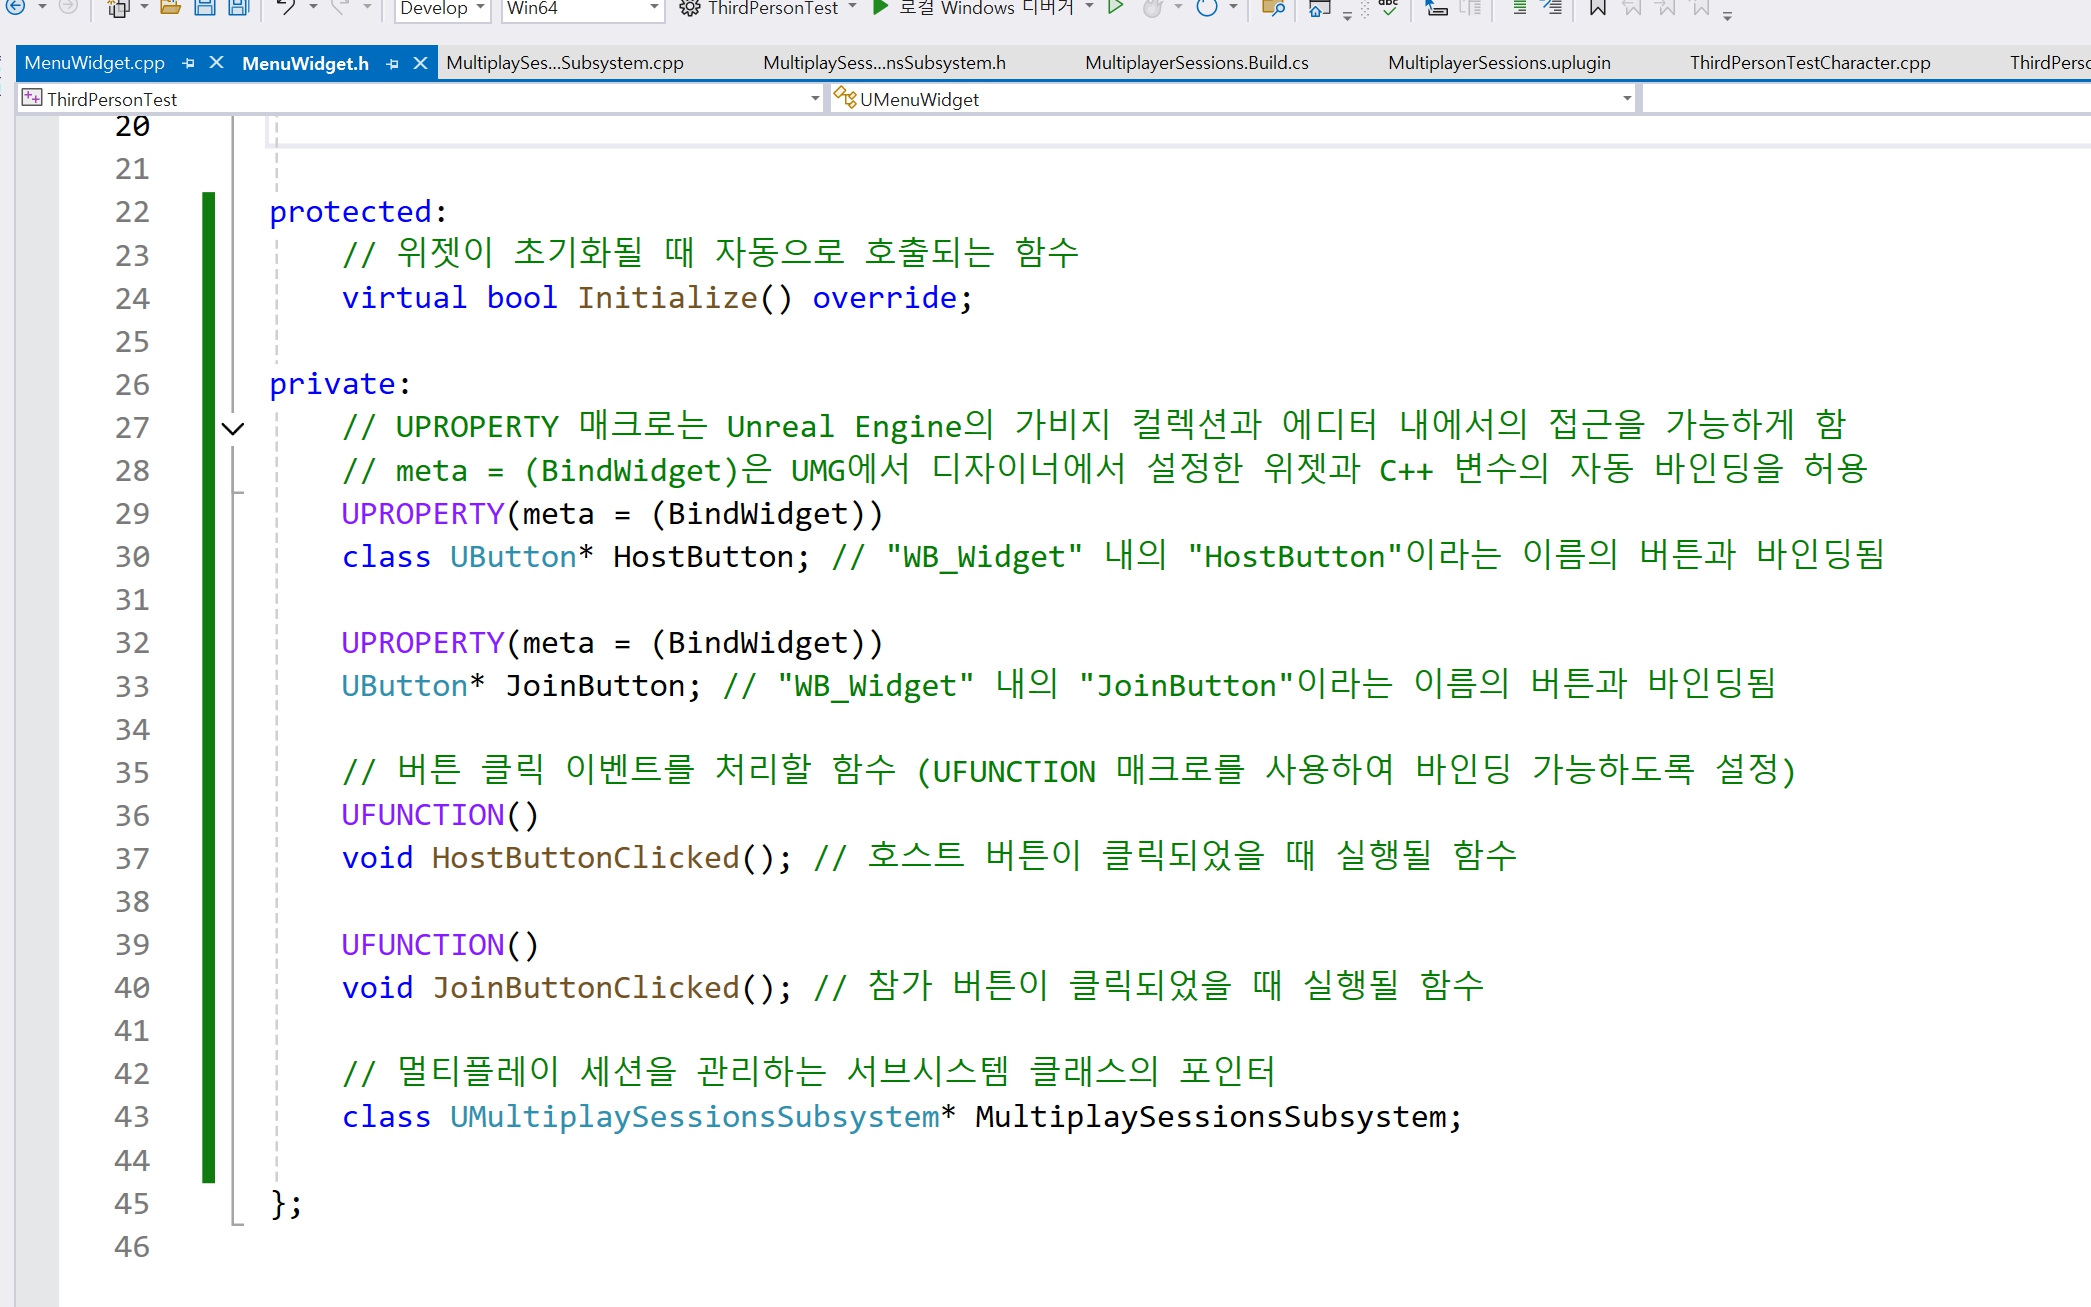The image size is (2091, 1307).
Task: Open the UMenuWidget type navigation combo box
Action: [x=1232, y=99]
